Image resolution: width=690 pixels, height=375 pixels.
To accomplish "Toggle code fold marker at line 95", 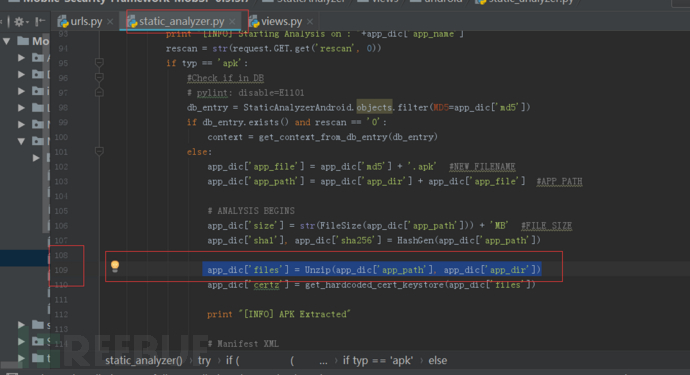I will [x=99, y=63].
